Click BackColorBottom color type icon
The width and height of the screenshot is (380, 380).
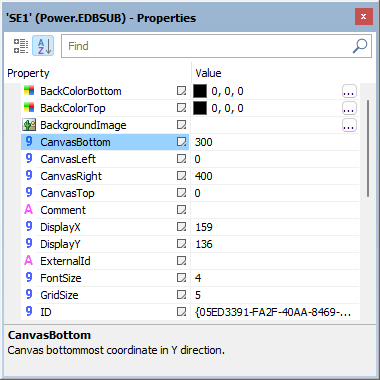pos(29,91)
